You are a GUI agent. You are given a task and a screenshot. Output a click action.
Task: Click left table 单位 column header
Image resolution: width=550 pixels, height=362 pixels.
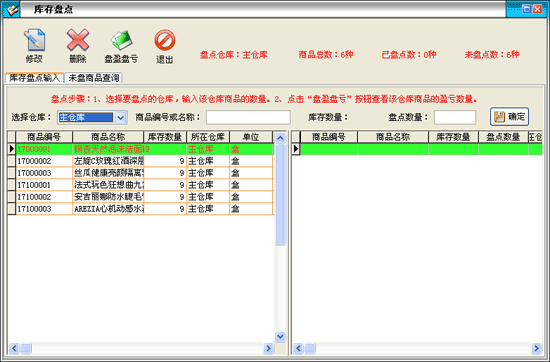pos(251,137)
